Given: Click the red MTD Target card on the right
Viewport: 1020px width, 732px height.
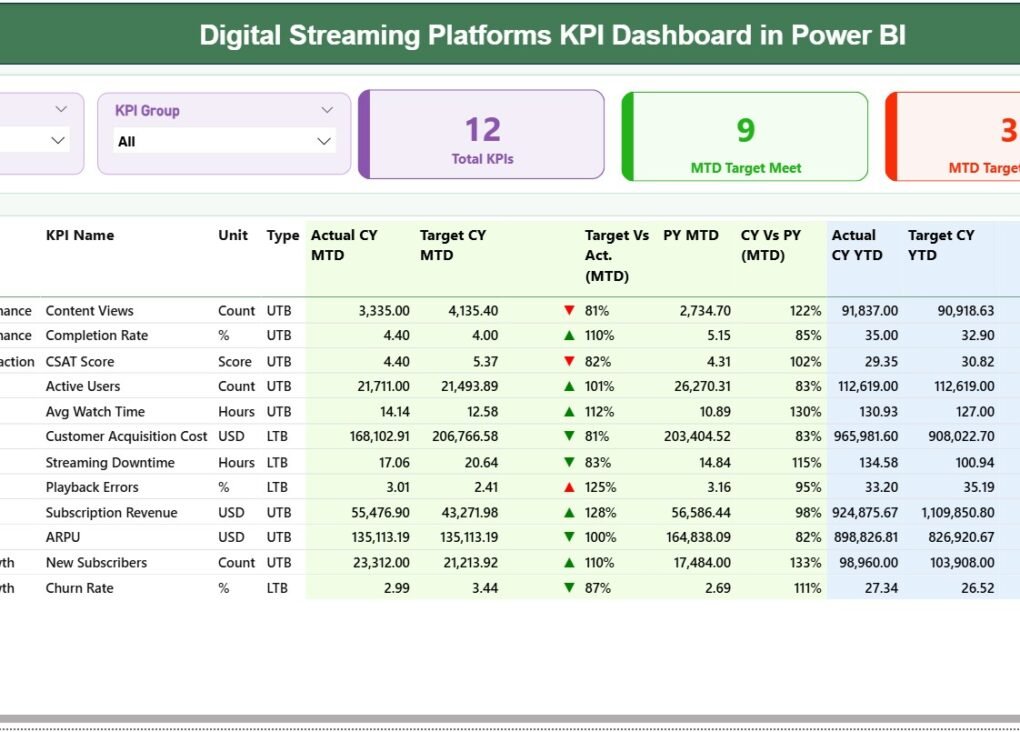Looking at the screenshot, I should tap(960, 136).
